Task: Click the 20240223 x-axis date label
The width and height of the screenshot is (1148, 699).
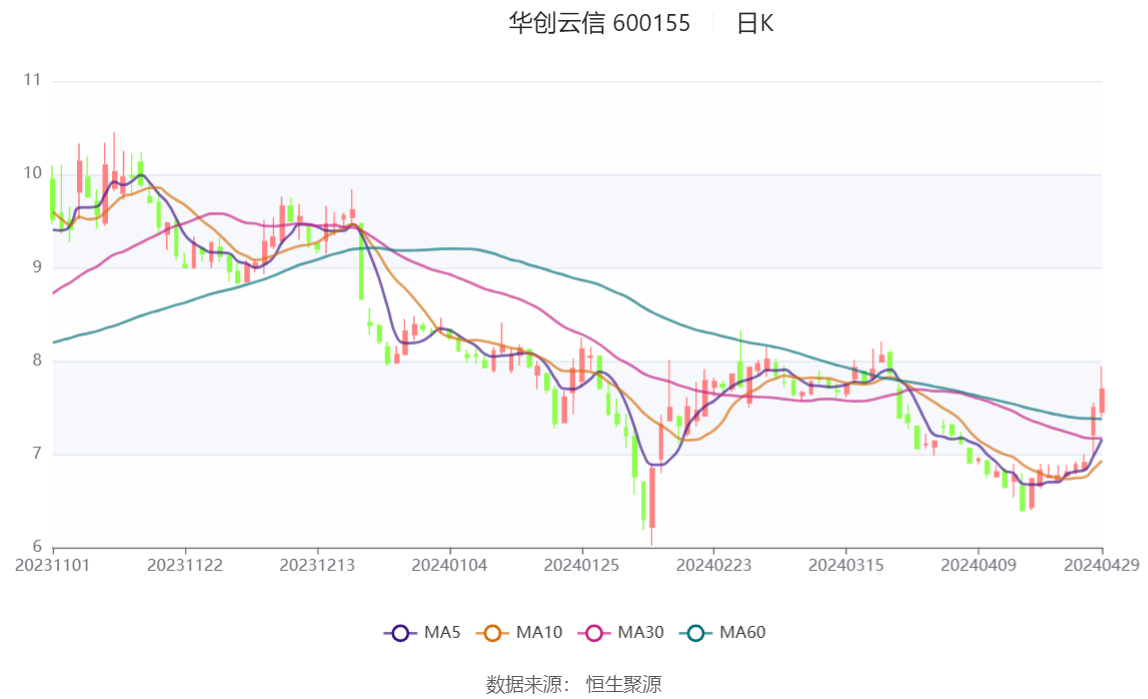Action: click(714, 566)
